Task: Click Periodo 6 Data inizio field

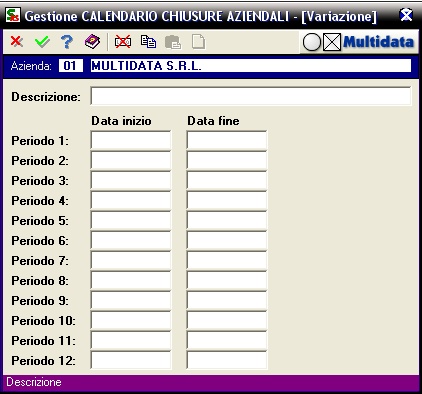Action: tap(131, 240)
